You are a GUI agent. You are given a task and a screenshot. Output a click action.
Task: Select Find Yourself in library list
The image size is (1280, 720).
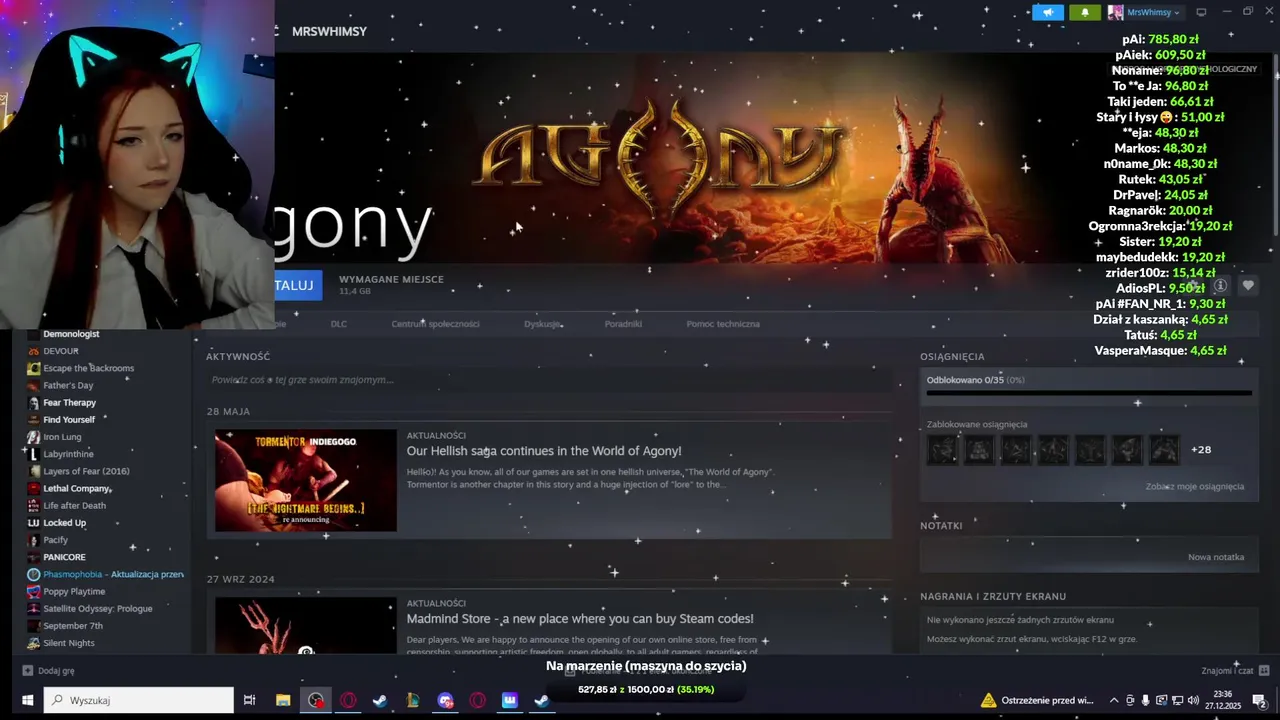click(x=69, y=420)
